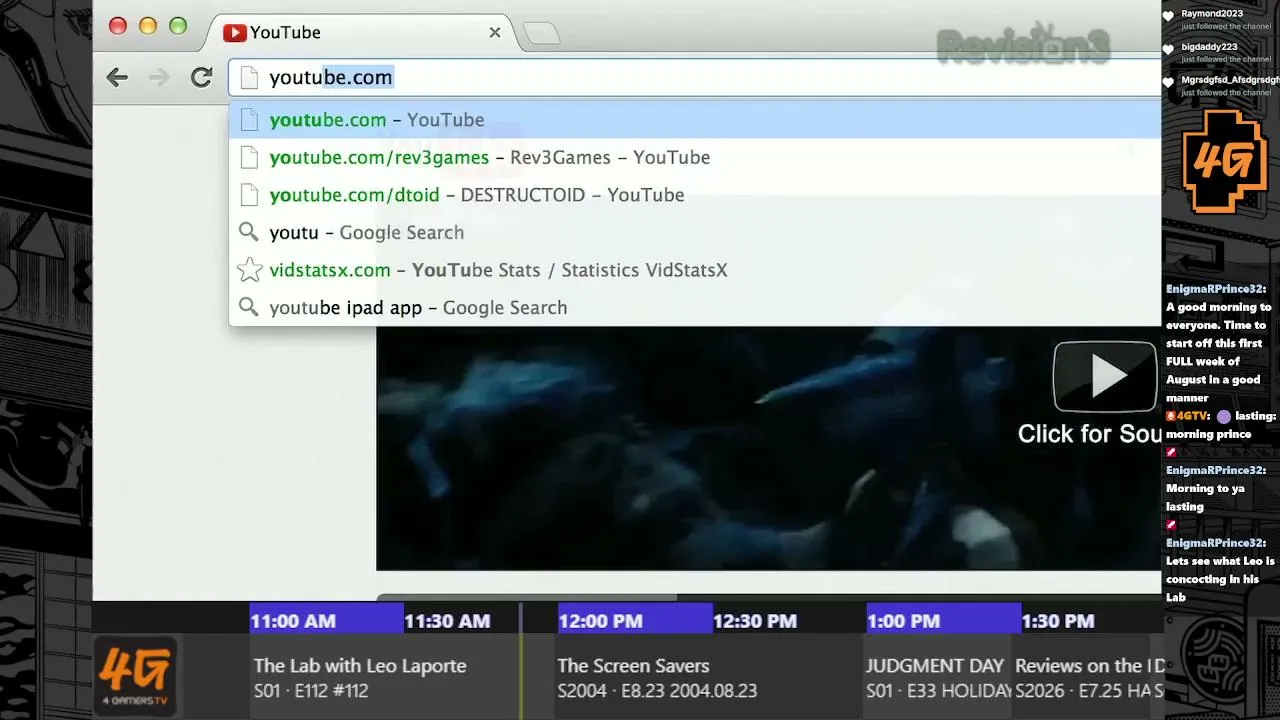Viewport: 1280px width, 720px height.
Task: Click the video thumbnail in the page
Action: (768, 448)
